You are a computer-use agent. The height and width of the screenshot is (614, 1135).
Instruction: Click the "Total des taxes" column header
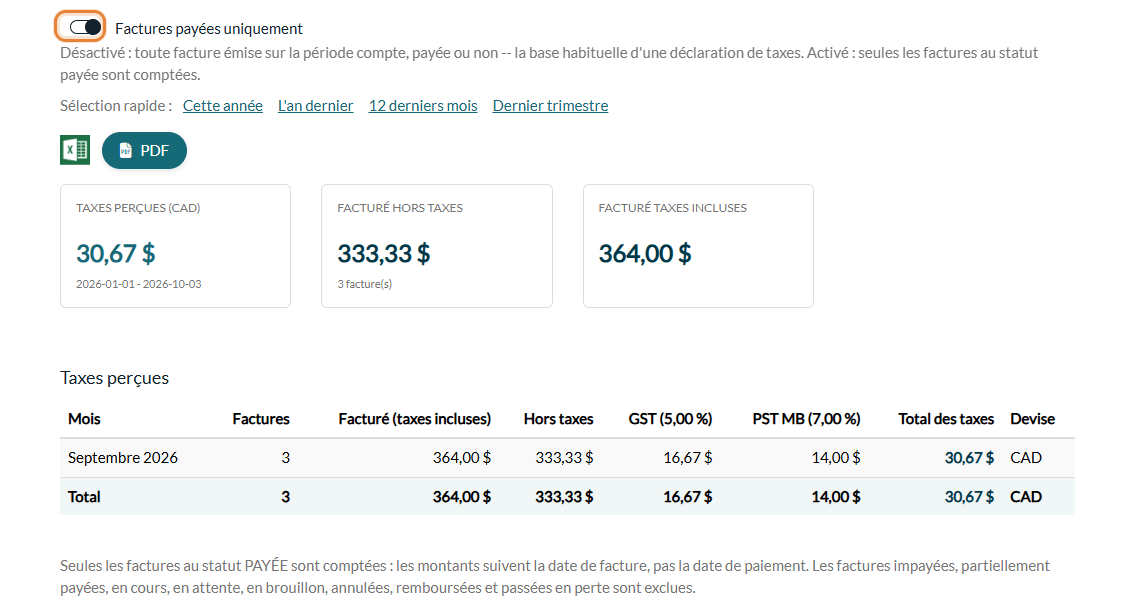pos(946,419)
